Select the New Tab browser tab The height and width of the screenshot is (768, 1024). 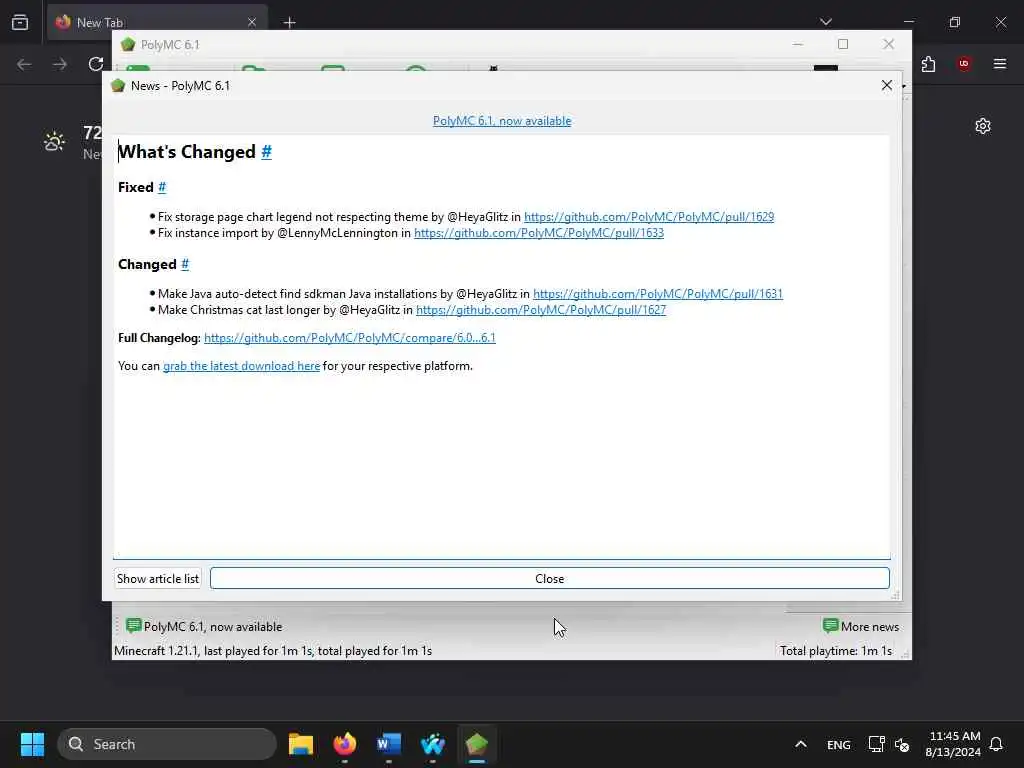pyautogui.click(x=157, y=23)
